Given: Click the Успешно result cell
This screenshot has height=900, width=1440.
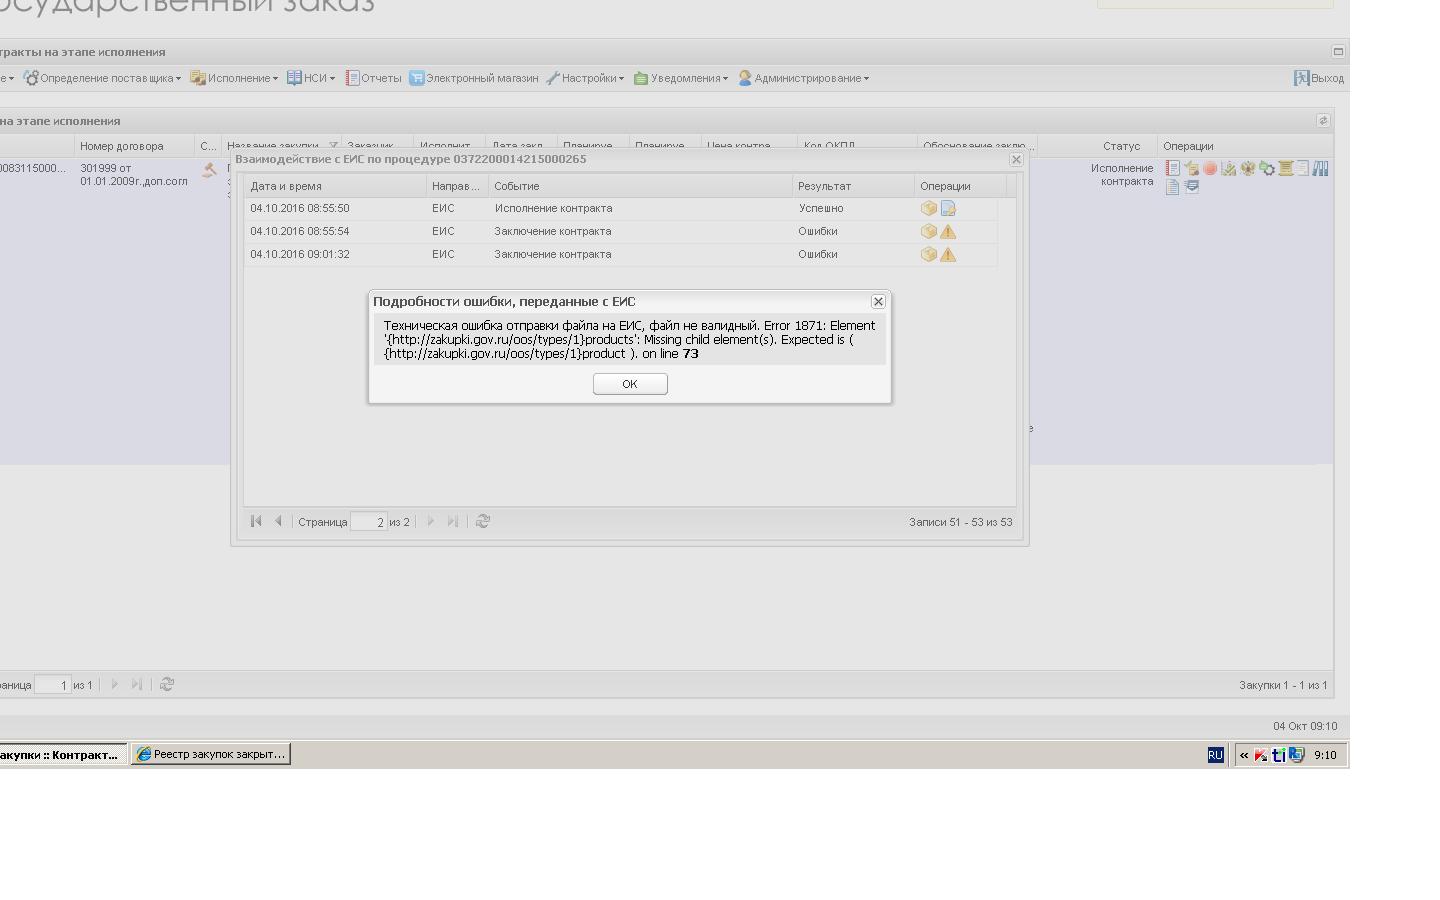Looking at the screenshot, I should click(x=821, y=208).
